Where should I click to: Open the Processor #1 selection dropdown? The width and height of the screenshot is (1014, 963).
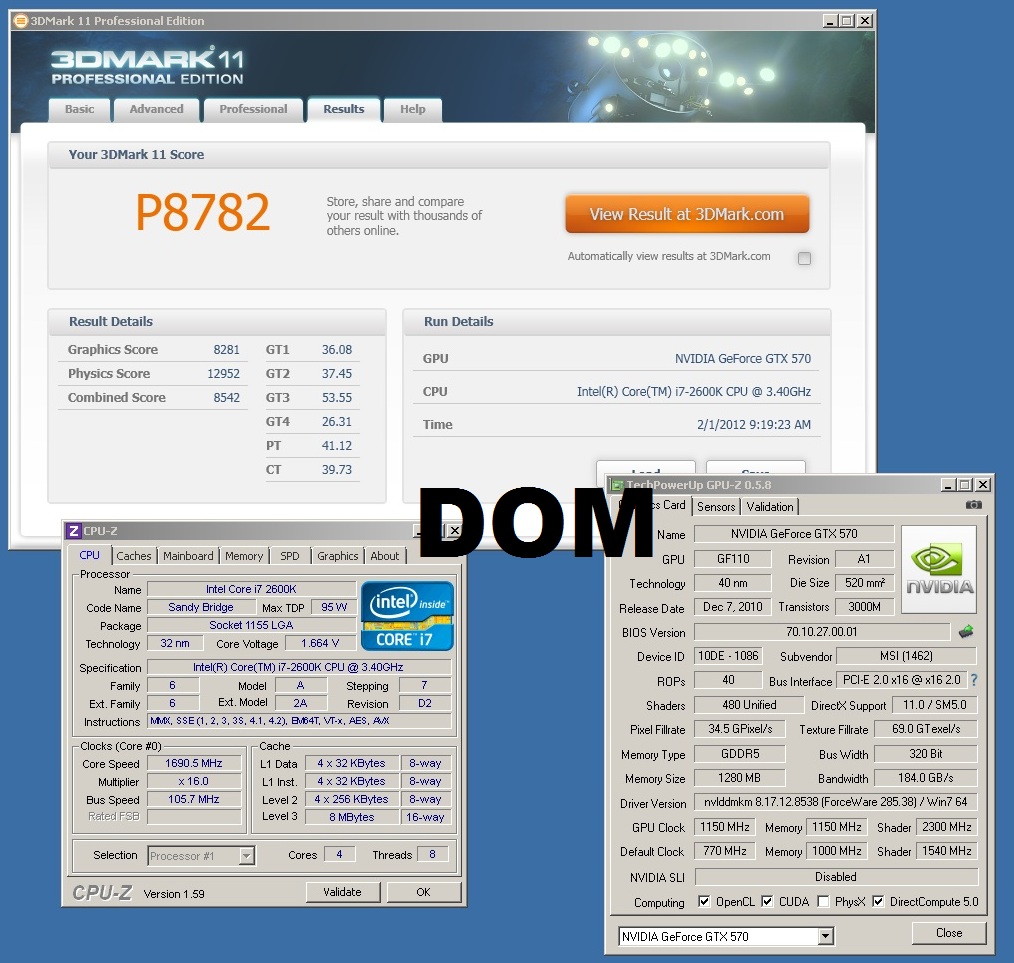coord(246,855)
